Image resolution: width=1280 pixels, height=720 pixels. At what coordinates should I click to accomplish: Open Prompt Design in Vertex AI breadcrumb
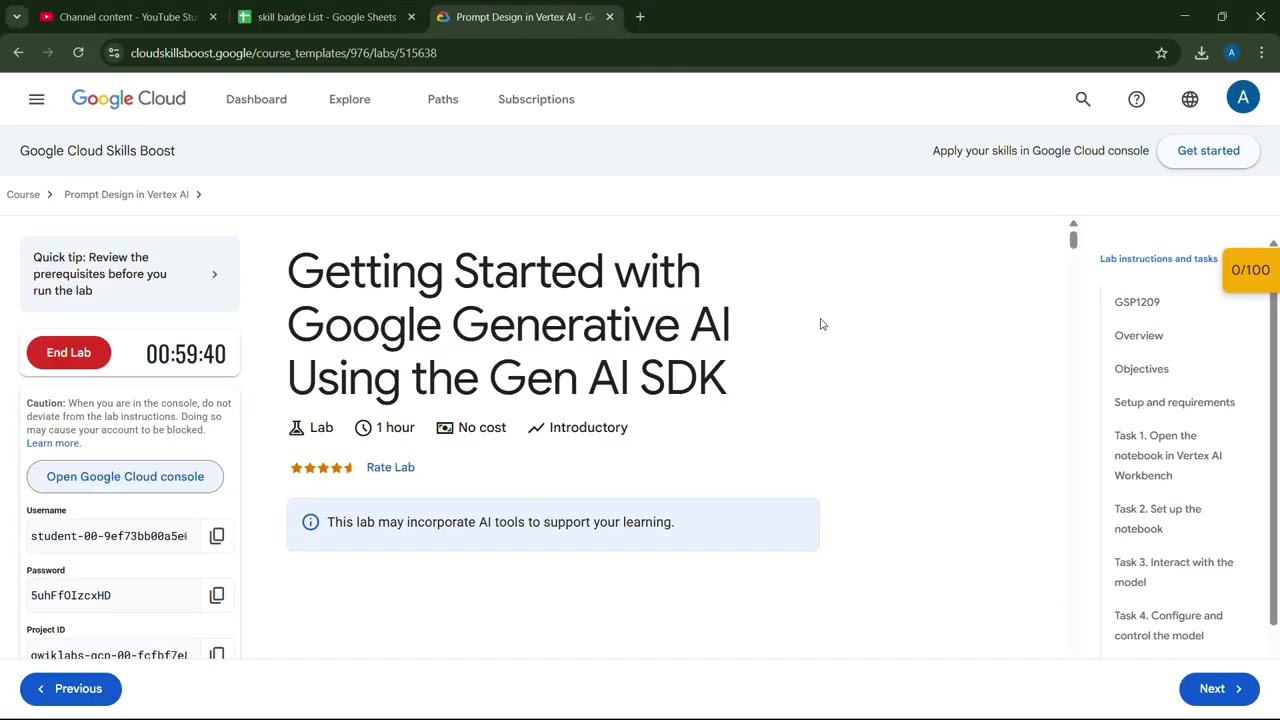click(126, 194)
